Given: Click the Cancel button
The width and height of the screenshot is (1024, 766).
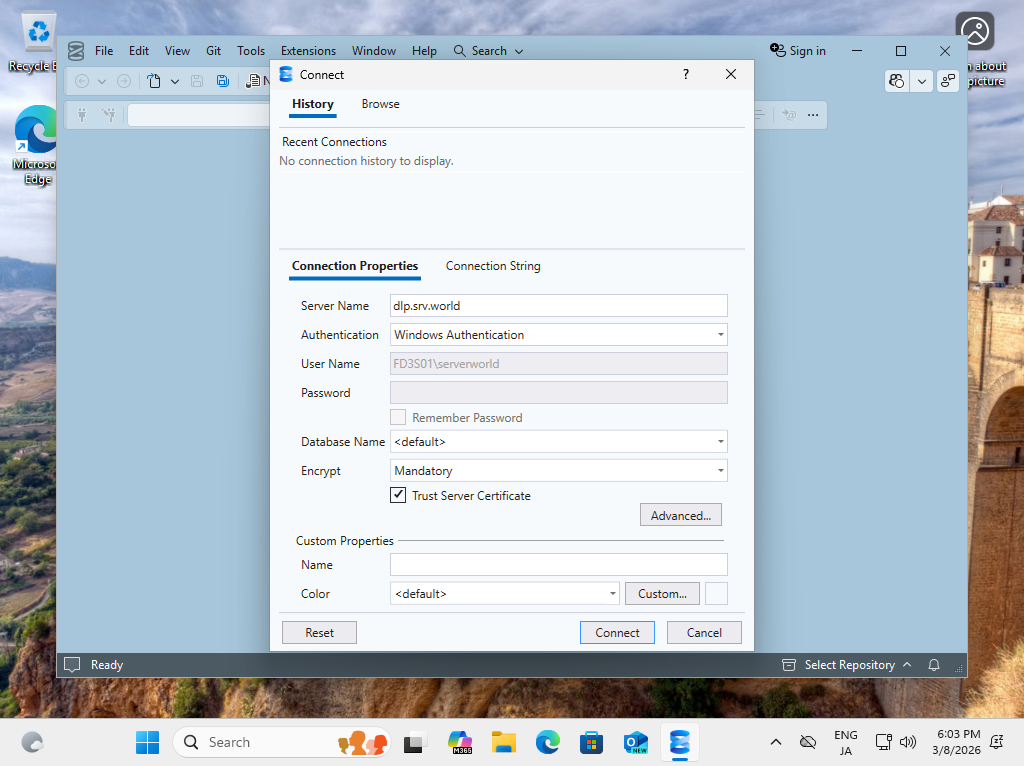Looking at the screenshot, I should click(x=704, y=632).
